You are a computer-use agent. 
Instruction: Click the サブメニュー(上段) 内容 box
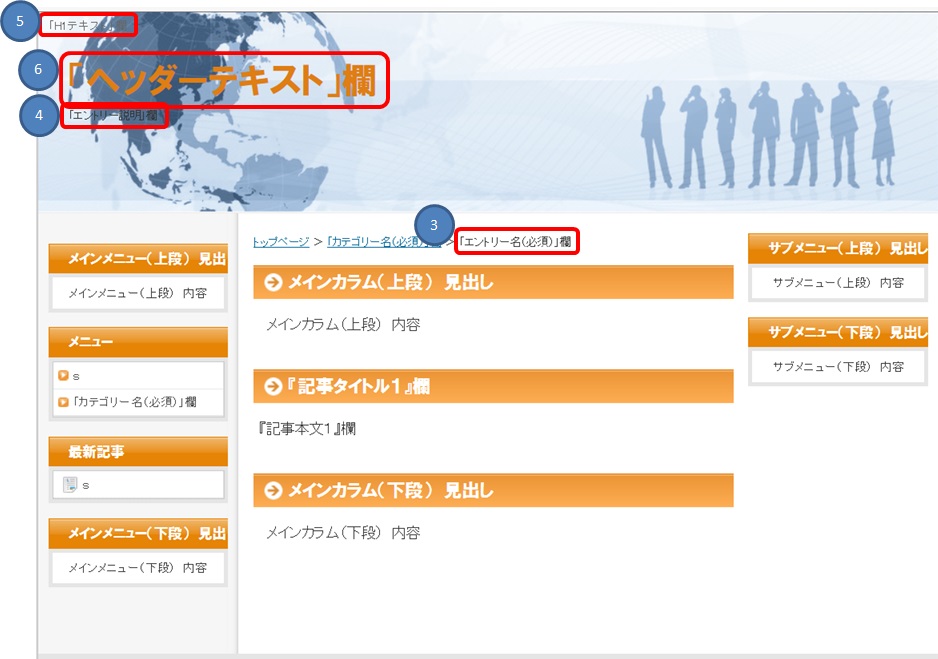(x=838, y=283)
